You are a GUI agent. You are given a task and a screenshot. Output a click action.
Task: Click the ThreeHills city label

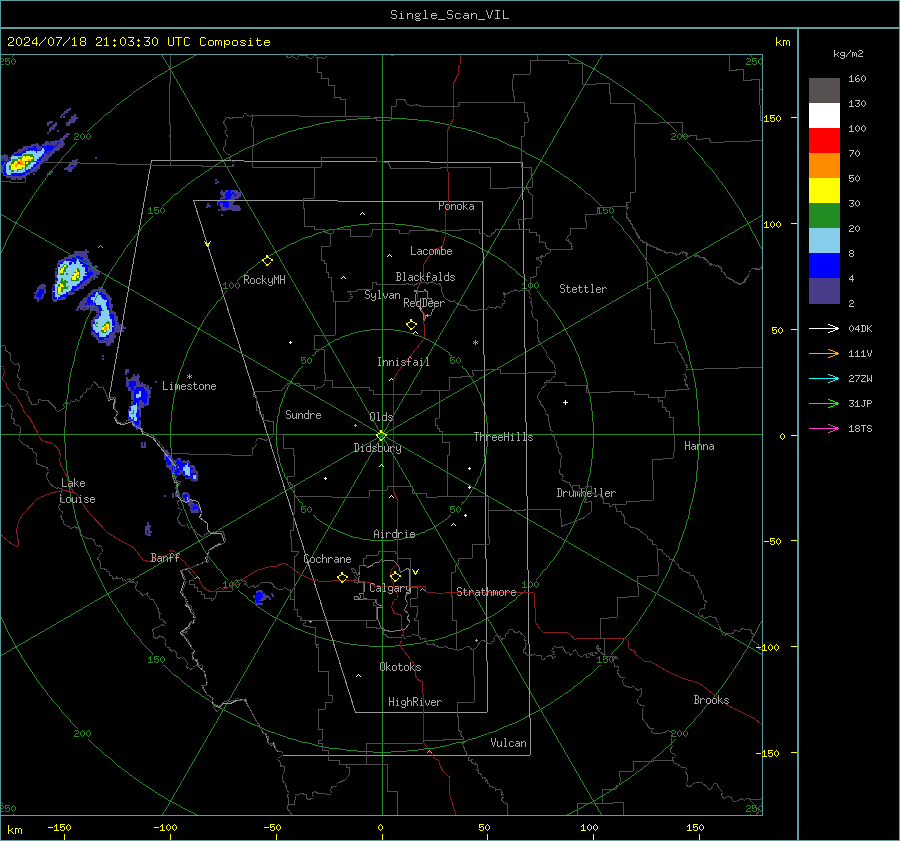(503, 437)
